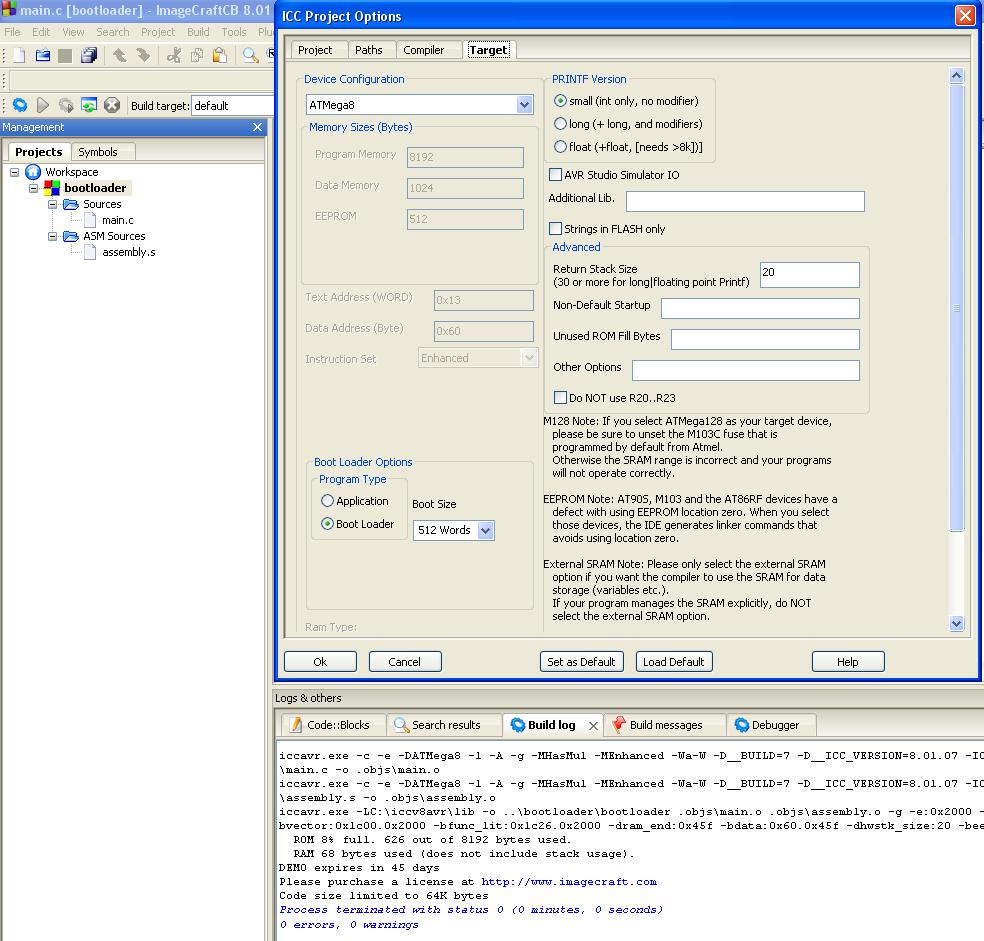Click the Undo toolbar icon
This screenshot has height=941, width=984.
coord(119,55)
